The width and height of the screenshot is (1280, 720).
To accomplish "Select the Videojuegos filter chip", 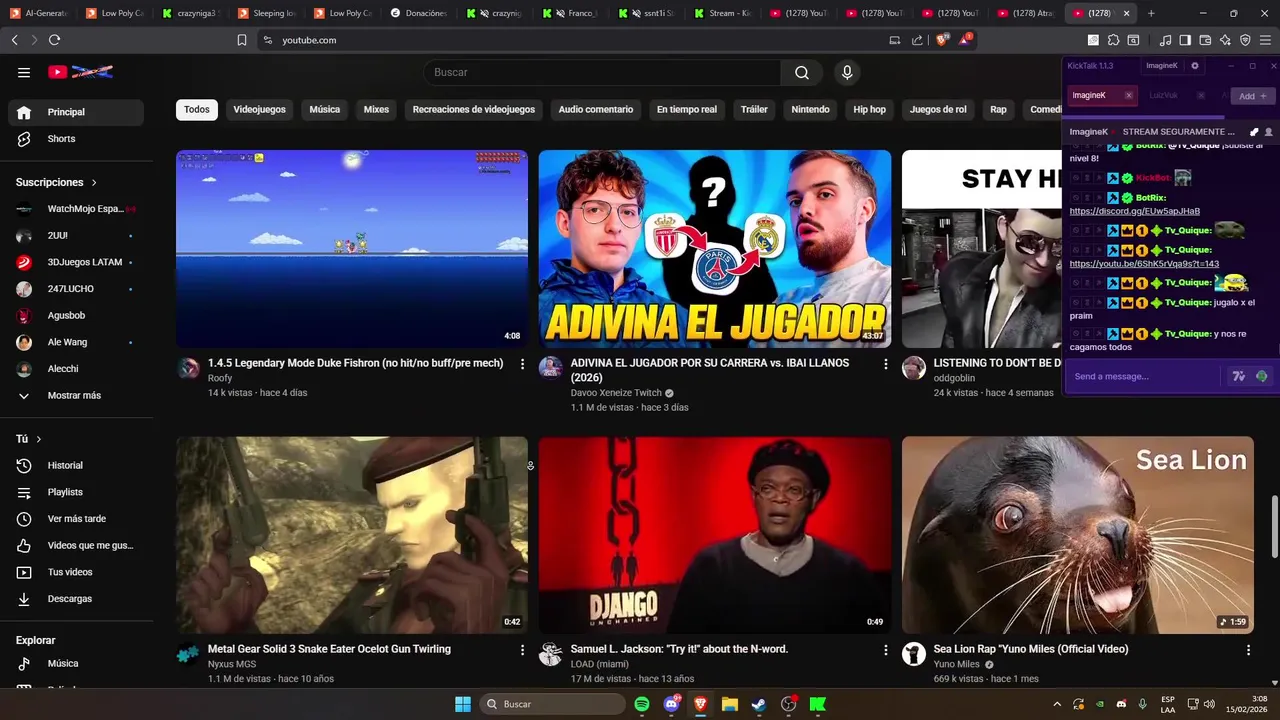I will pos(259,109).
